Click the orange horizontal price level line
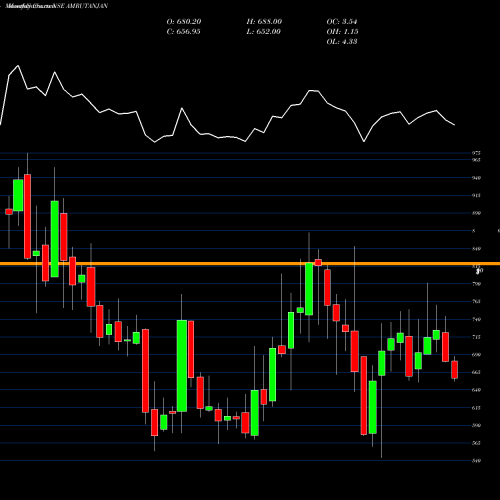This screenshot has width=500, height=500. point(250,264)
